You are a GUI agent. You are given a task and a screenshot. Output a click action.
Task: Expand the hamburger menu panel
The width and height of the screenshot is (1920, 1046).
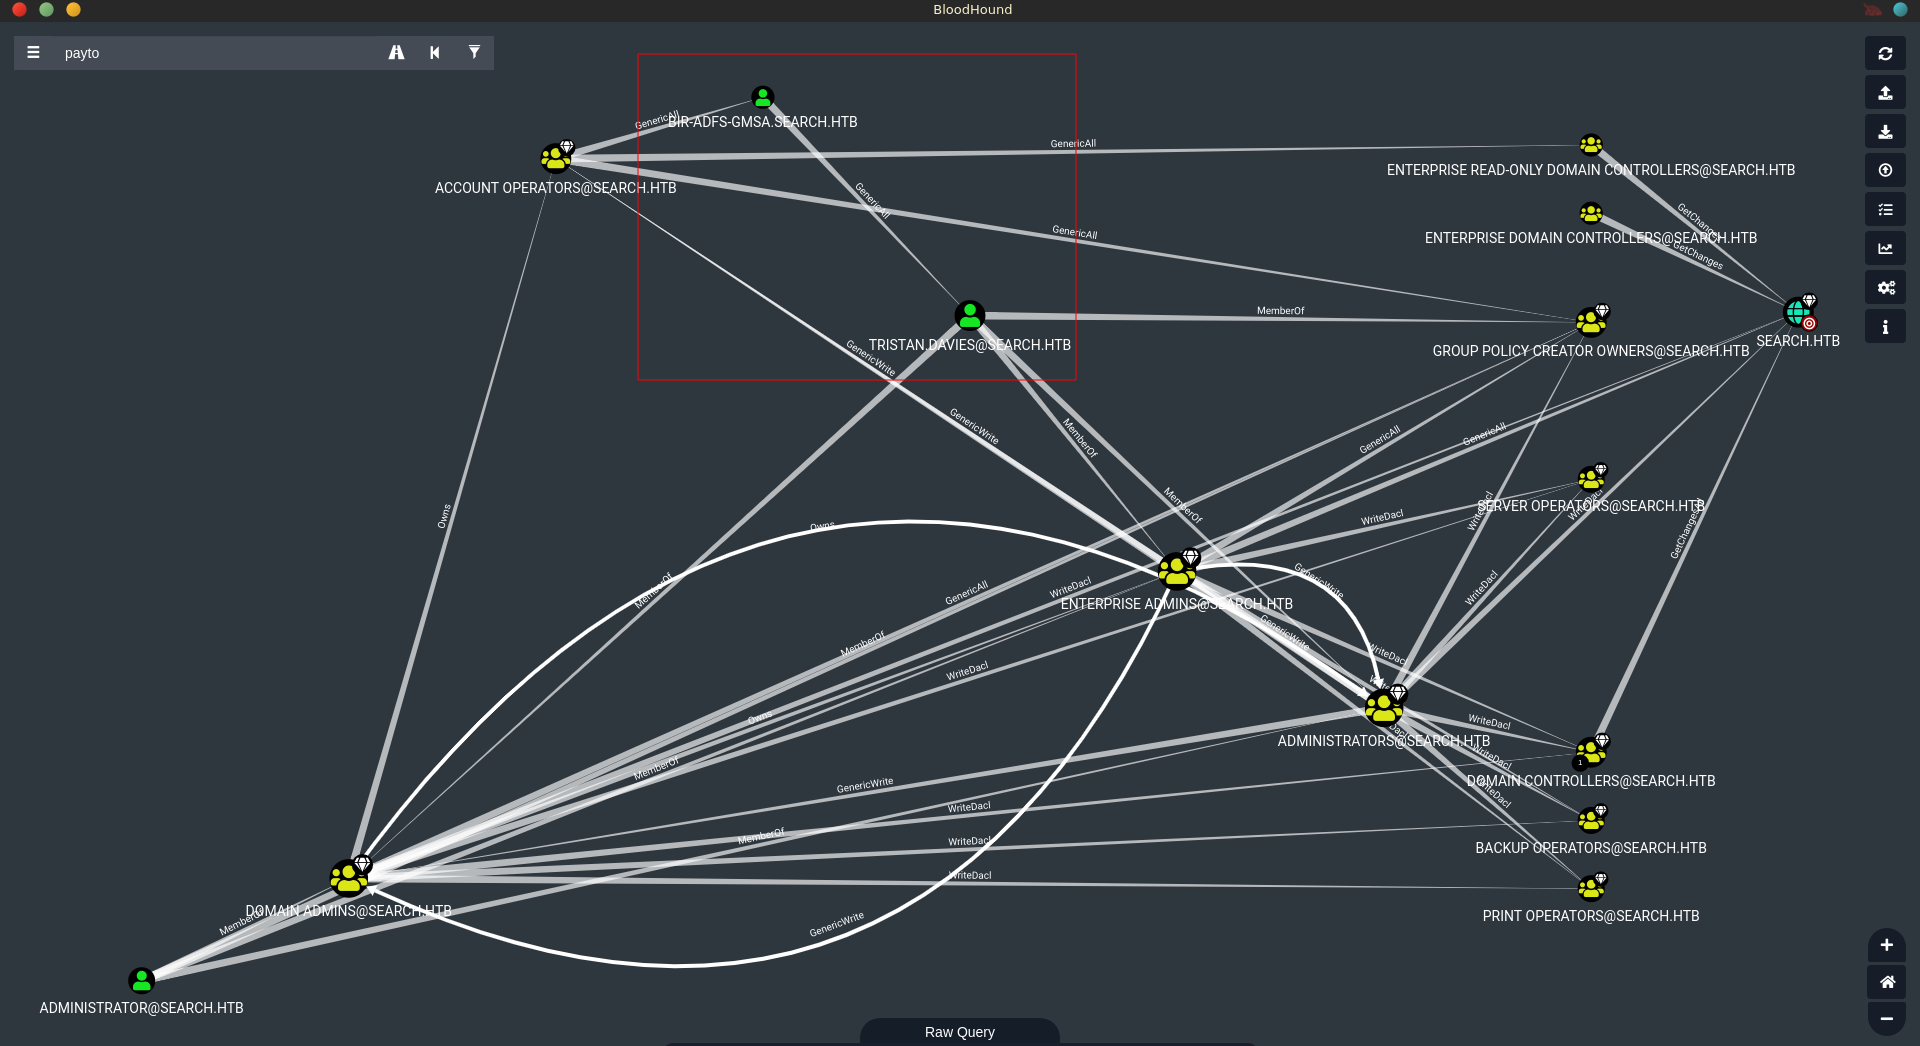34,53
